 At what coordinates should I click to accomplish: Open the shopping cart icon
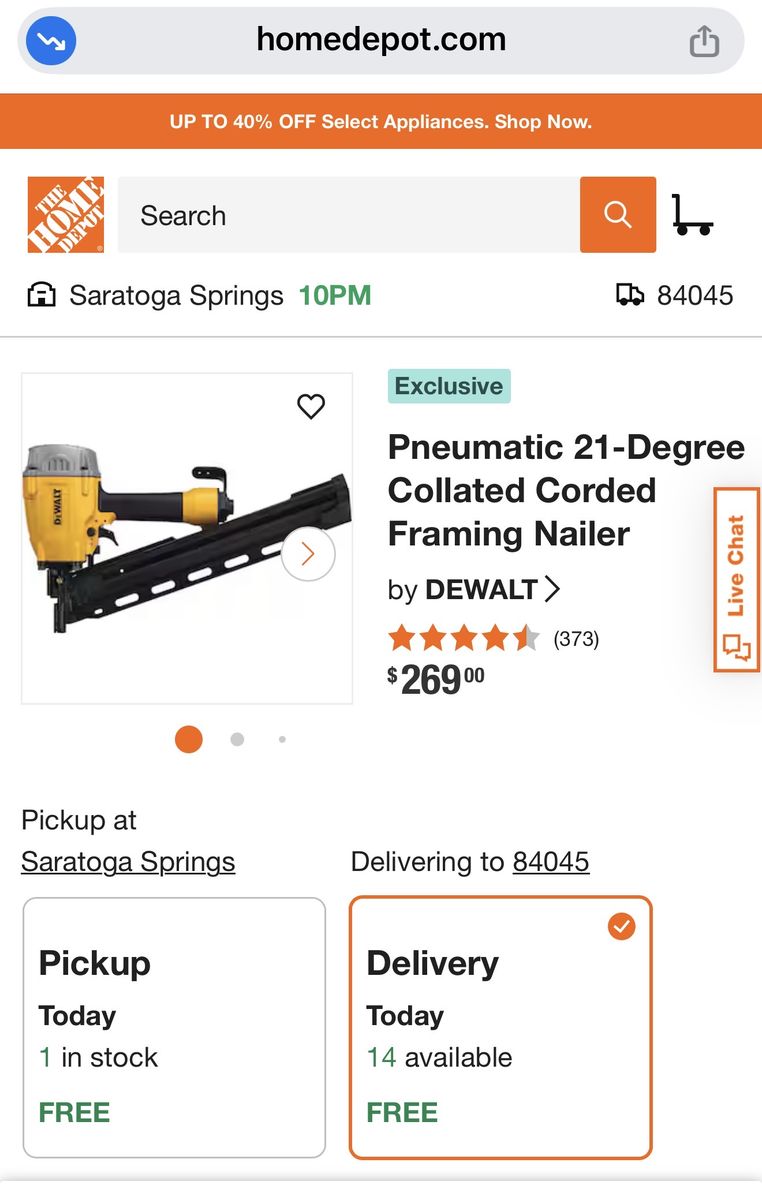[x=691, y=215]
